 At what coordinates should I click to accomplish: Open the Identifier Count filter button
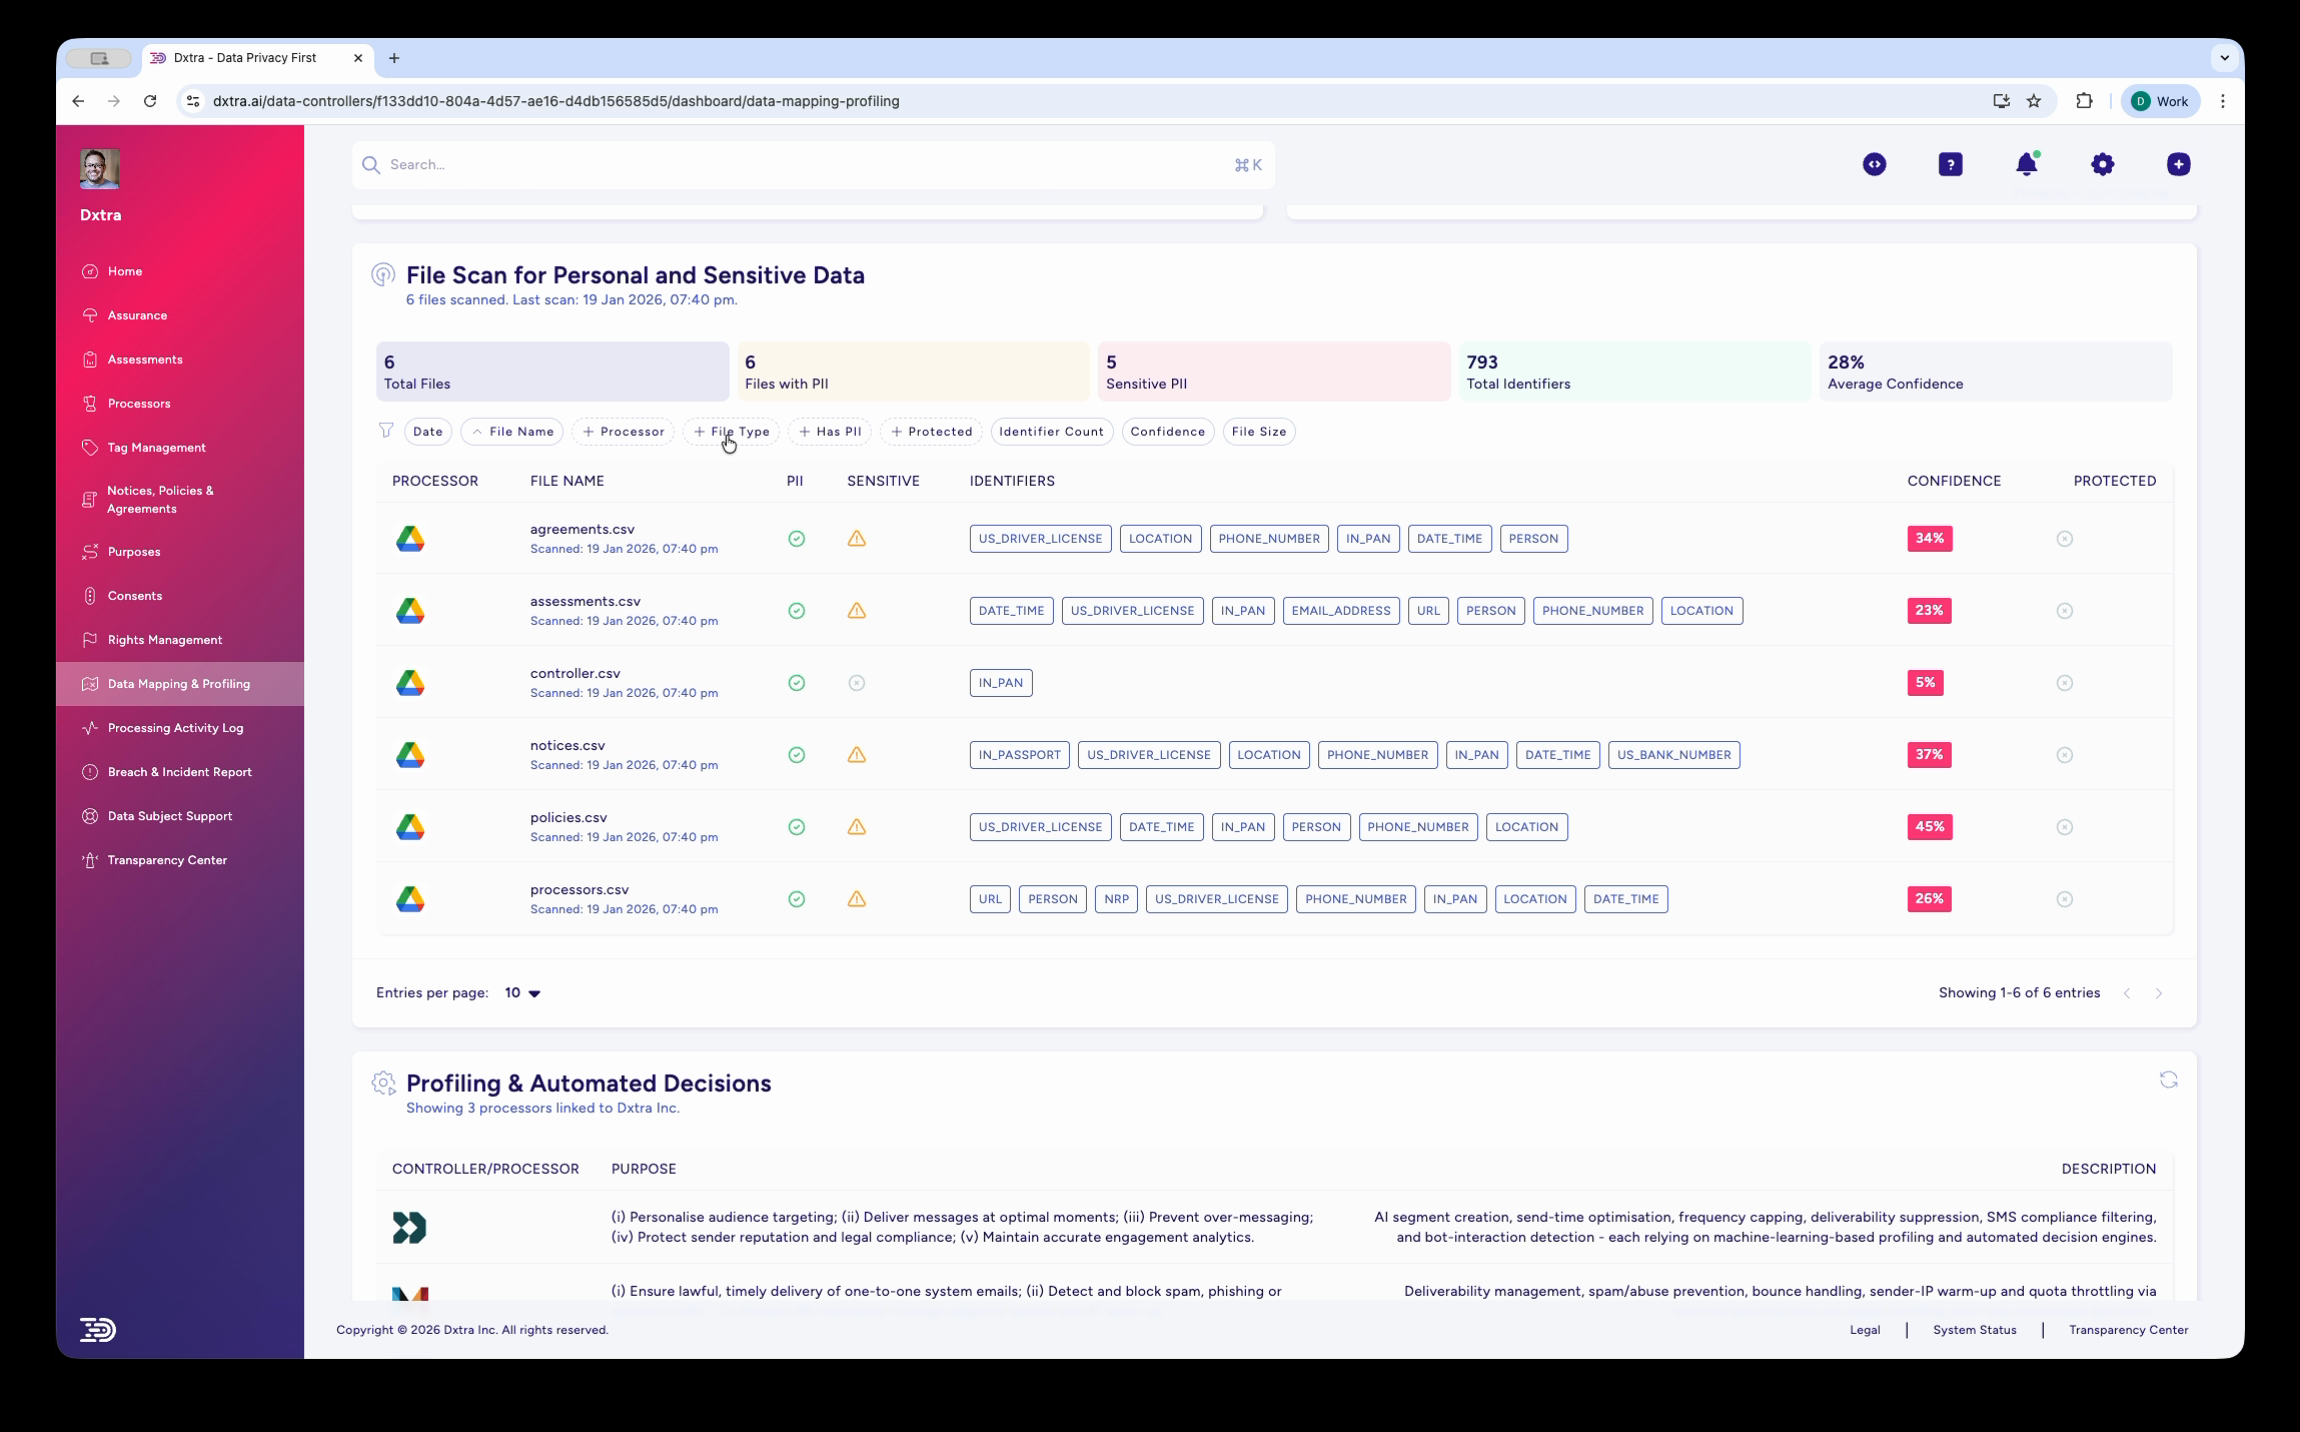tap(1051, 431)
